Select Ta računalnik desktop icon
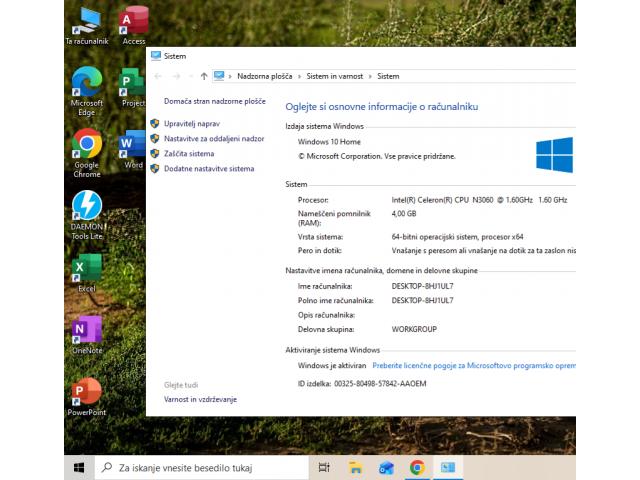This screenshot has width=640, height=480. tap(87, 22)
